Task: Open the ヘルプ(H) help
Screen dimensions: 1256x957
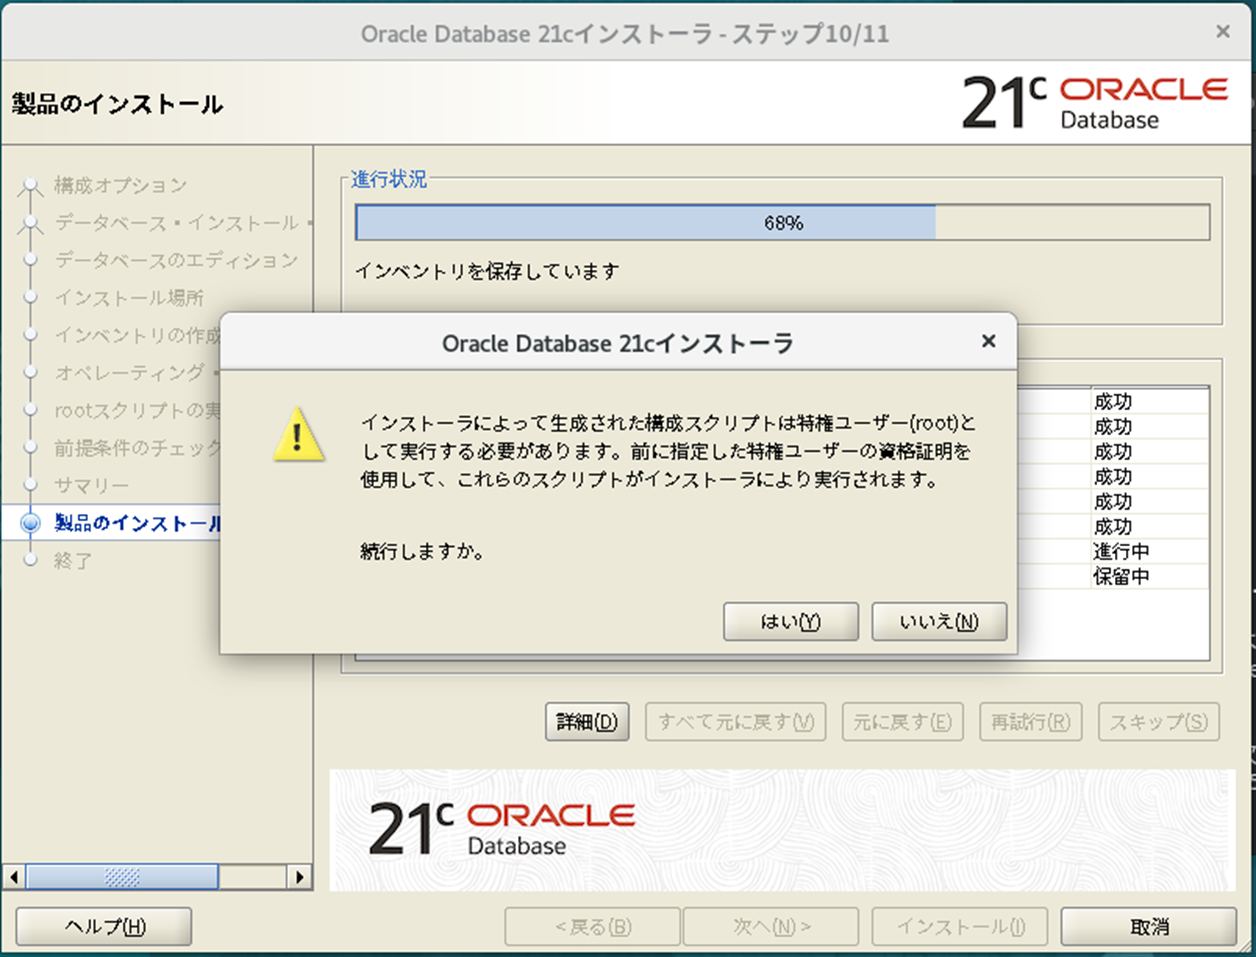Action: pyautogui.click(x=101, y=926)
